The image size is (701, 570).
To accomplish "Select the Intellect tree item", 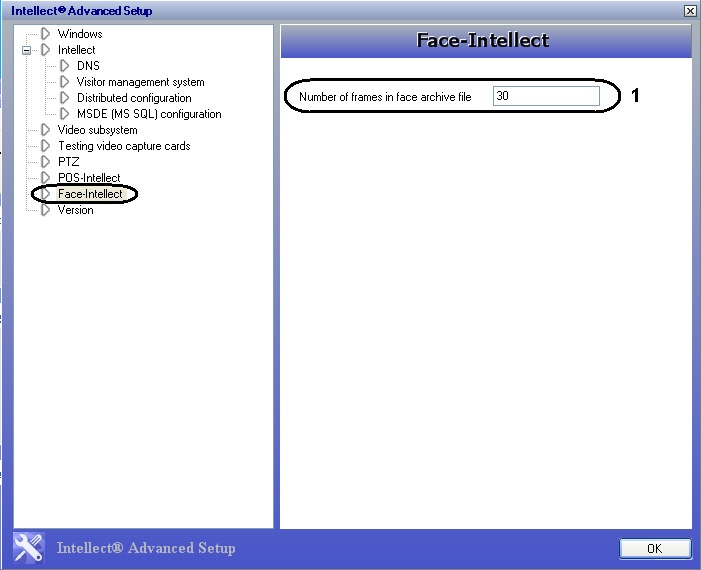I will click(x=76, y=50).
